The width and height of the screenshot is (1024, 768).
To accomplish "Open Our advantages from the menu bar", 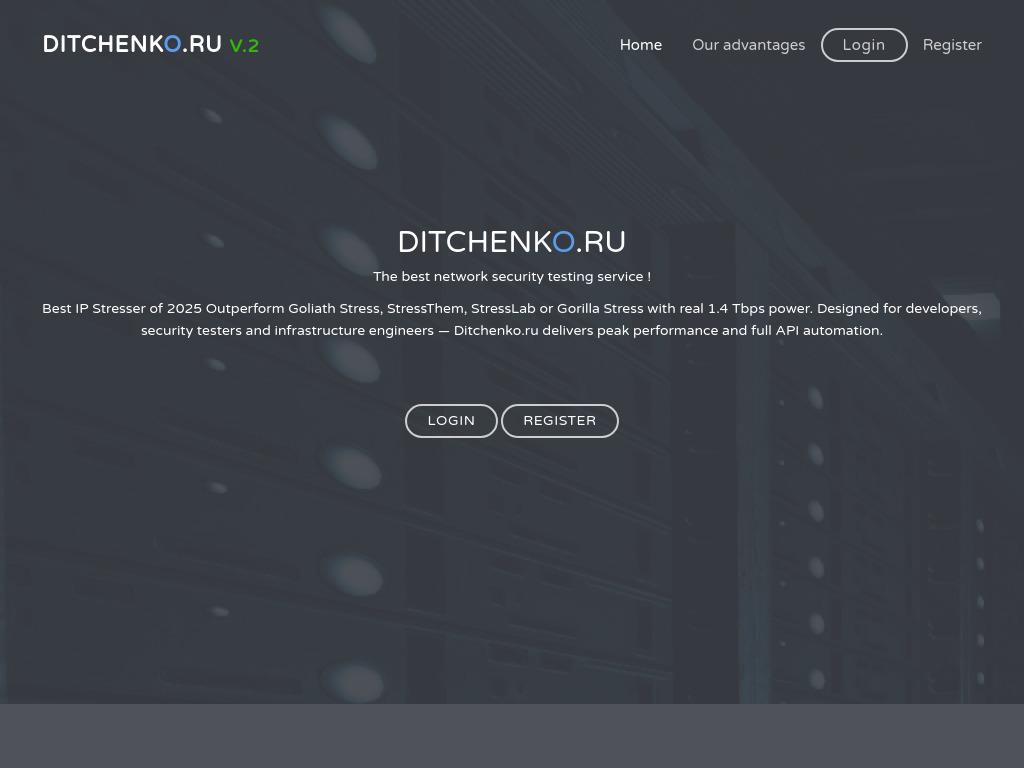I will pyautogui.click(x=748, y=45).
